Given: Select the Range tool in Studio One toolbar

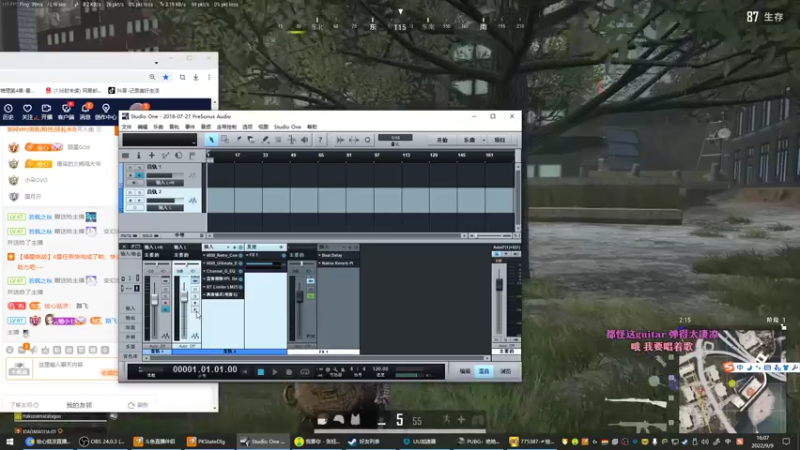Looking at the screenshot, I should pos(224,140).
